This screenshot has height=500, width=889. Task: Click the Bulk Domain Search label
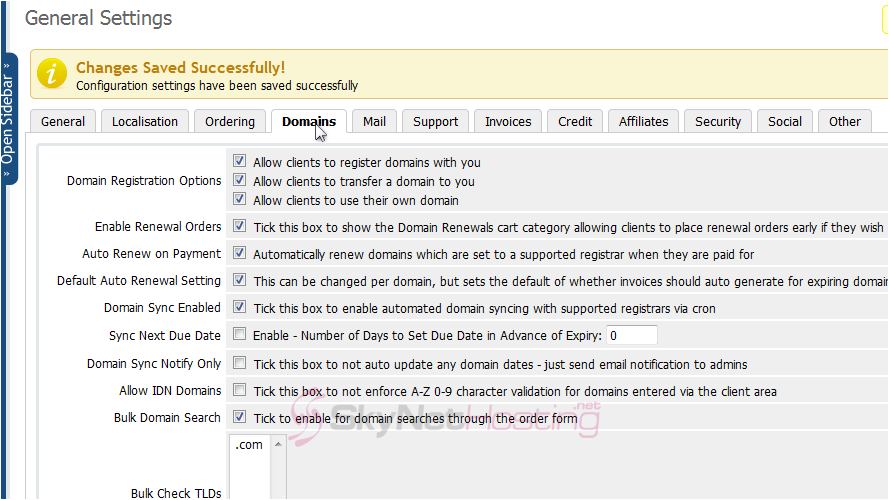[167, 418]
